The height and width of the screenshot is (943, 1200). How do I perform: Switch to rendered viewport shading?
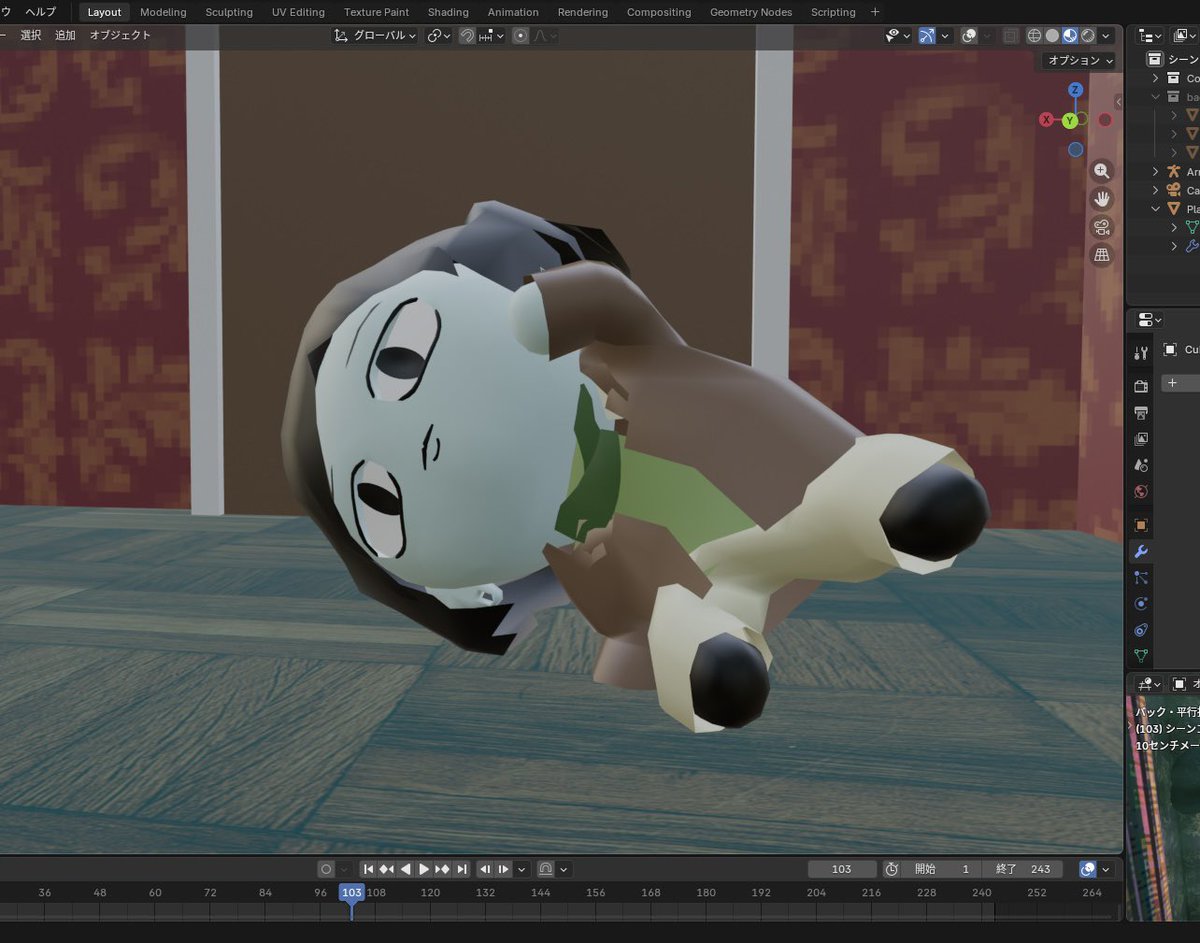[x=1088, y=36]
